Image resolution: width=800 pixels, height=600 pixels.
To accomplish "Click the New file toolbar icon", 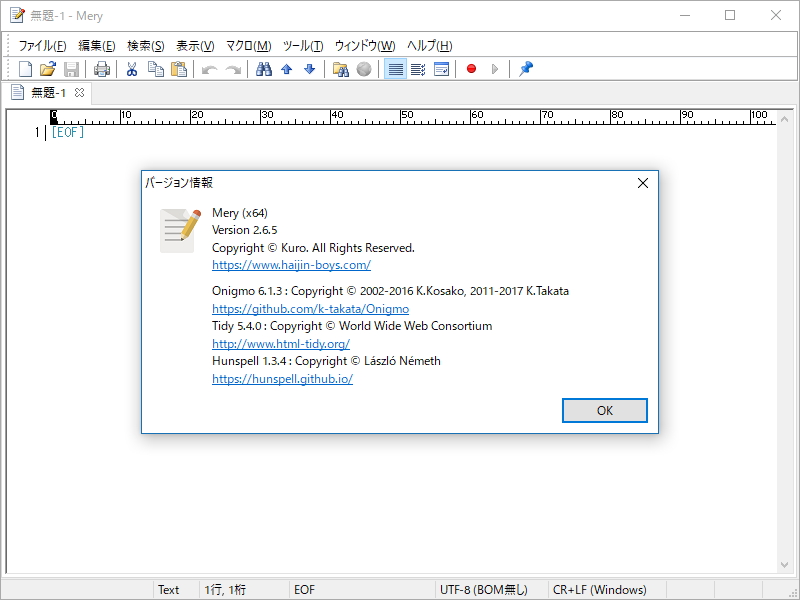I will pos(26,69).
